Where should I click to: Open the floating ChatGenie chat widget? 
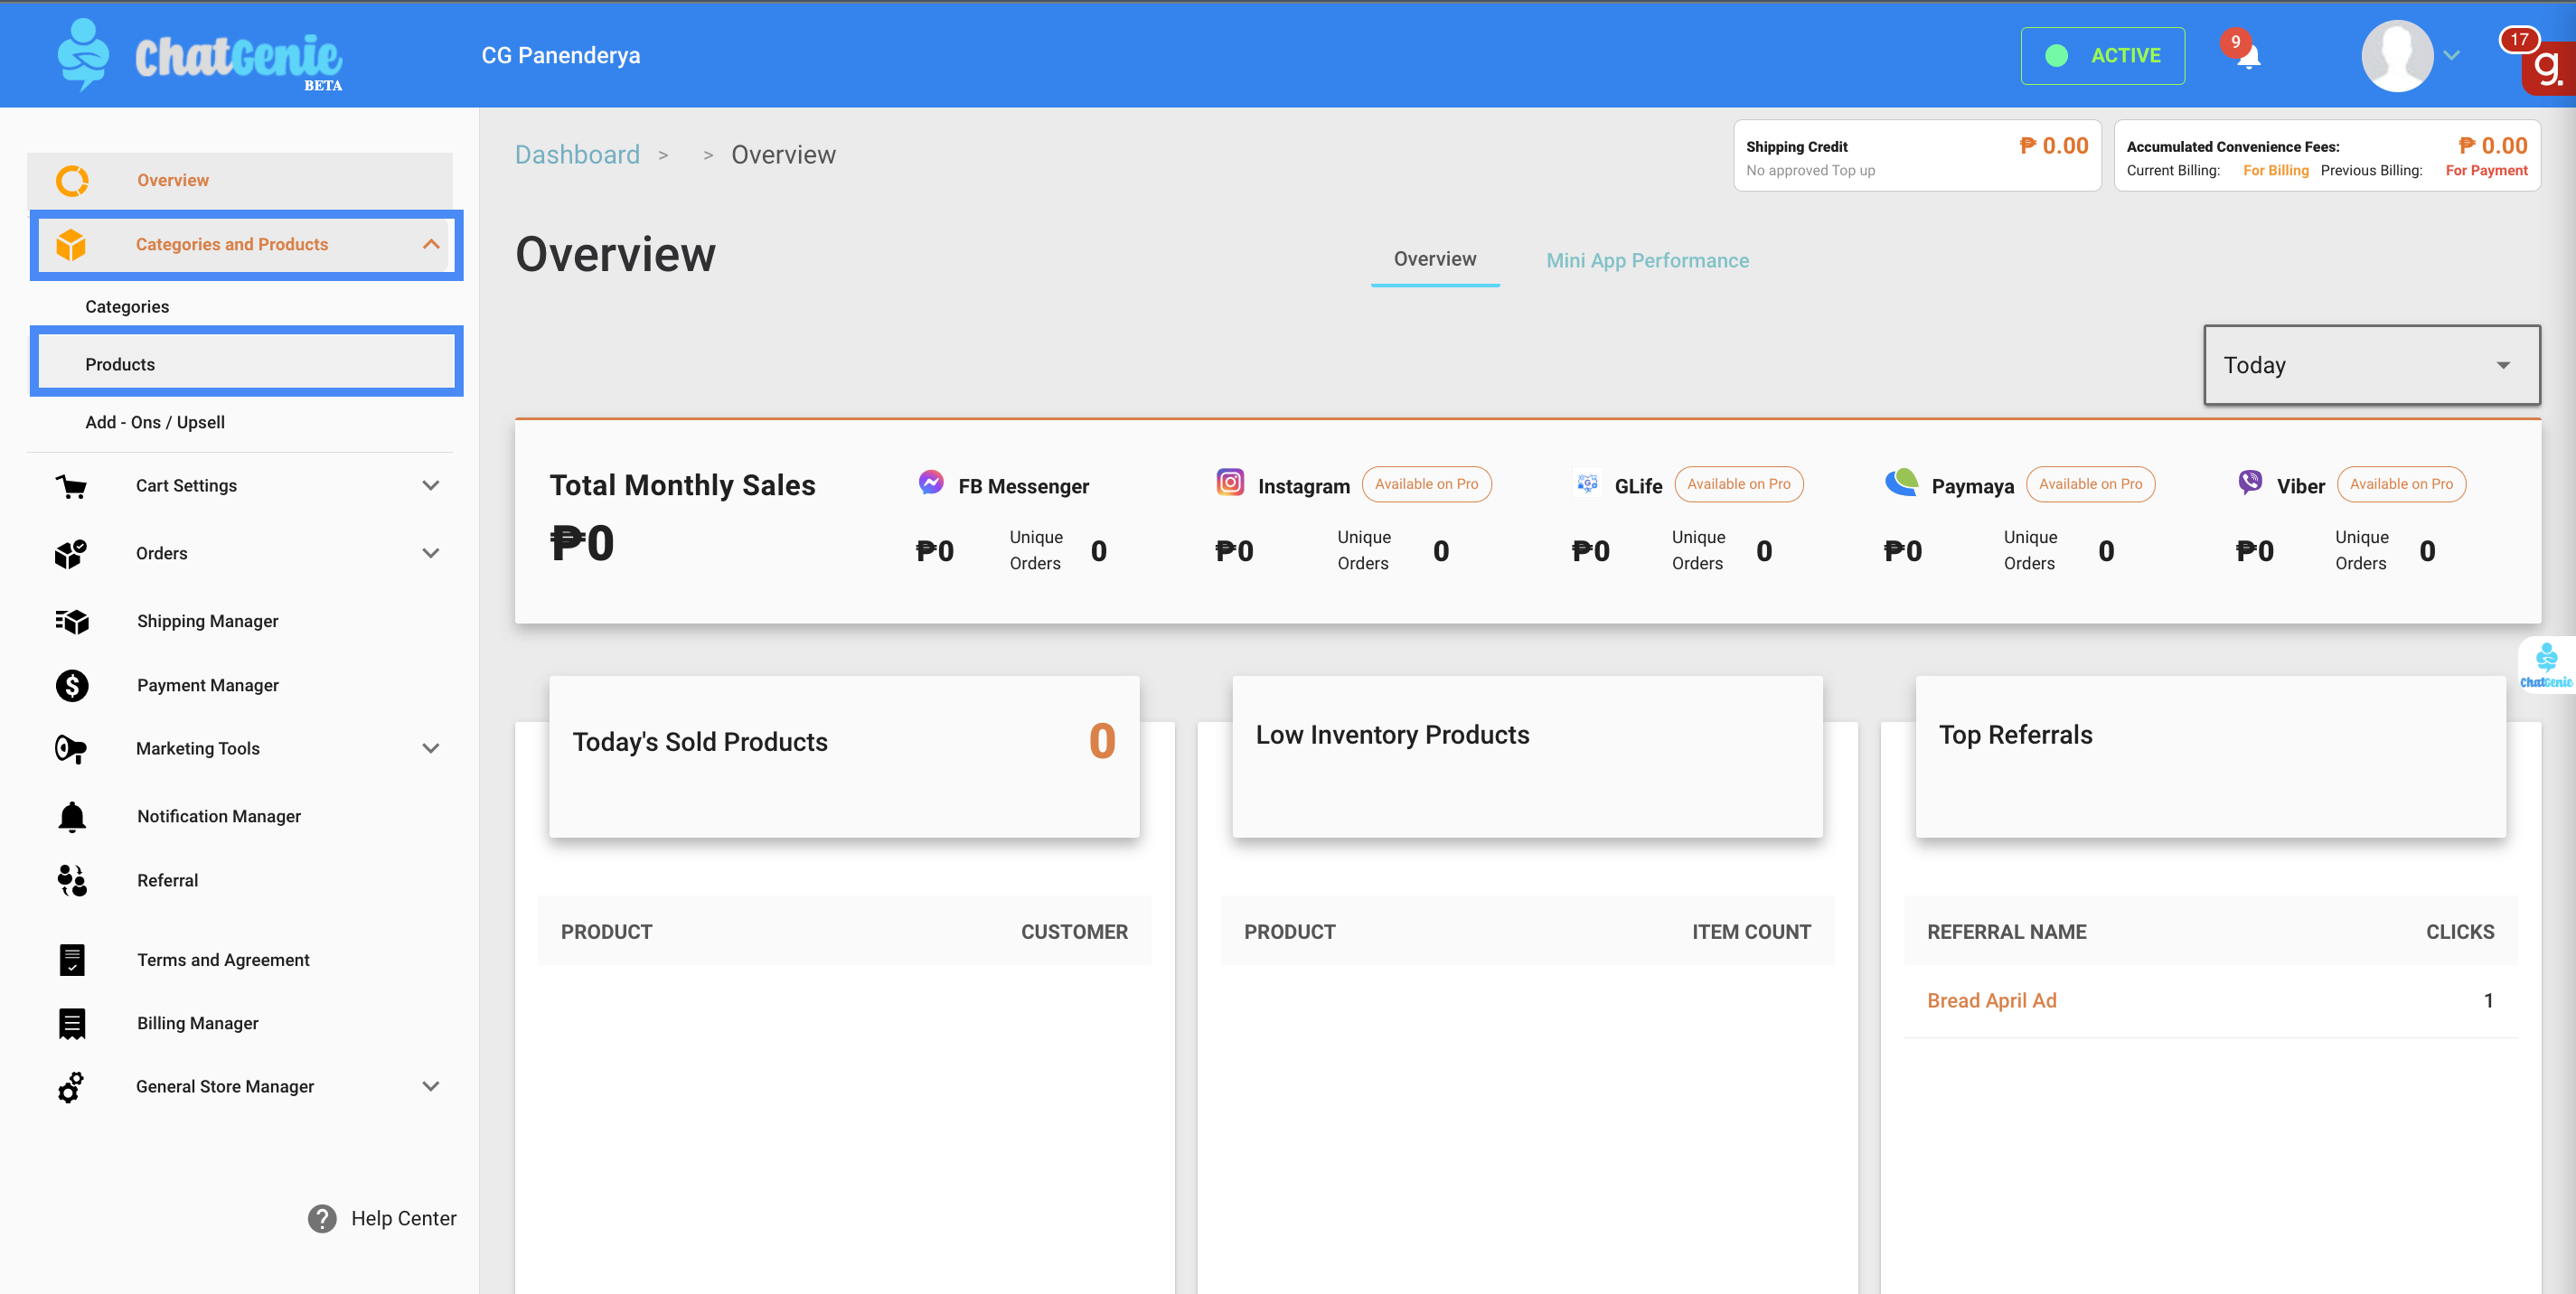(x=2546, y=666)
